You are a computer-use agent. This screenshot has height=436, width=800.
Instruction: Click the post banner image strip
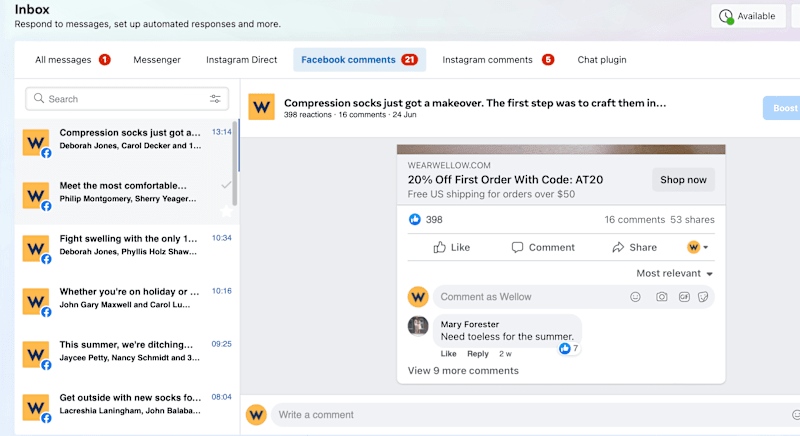point(561,149)
